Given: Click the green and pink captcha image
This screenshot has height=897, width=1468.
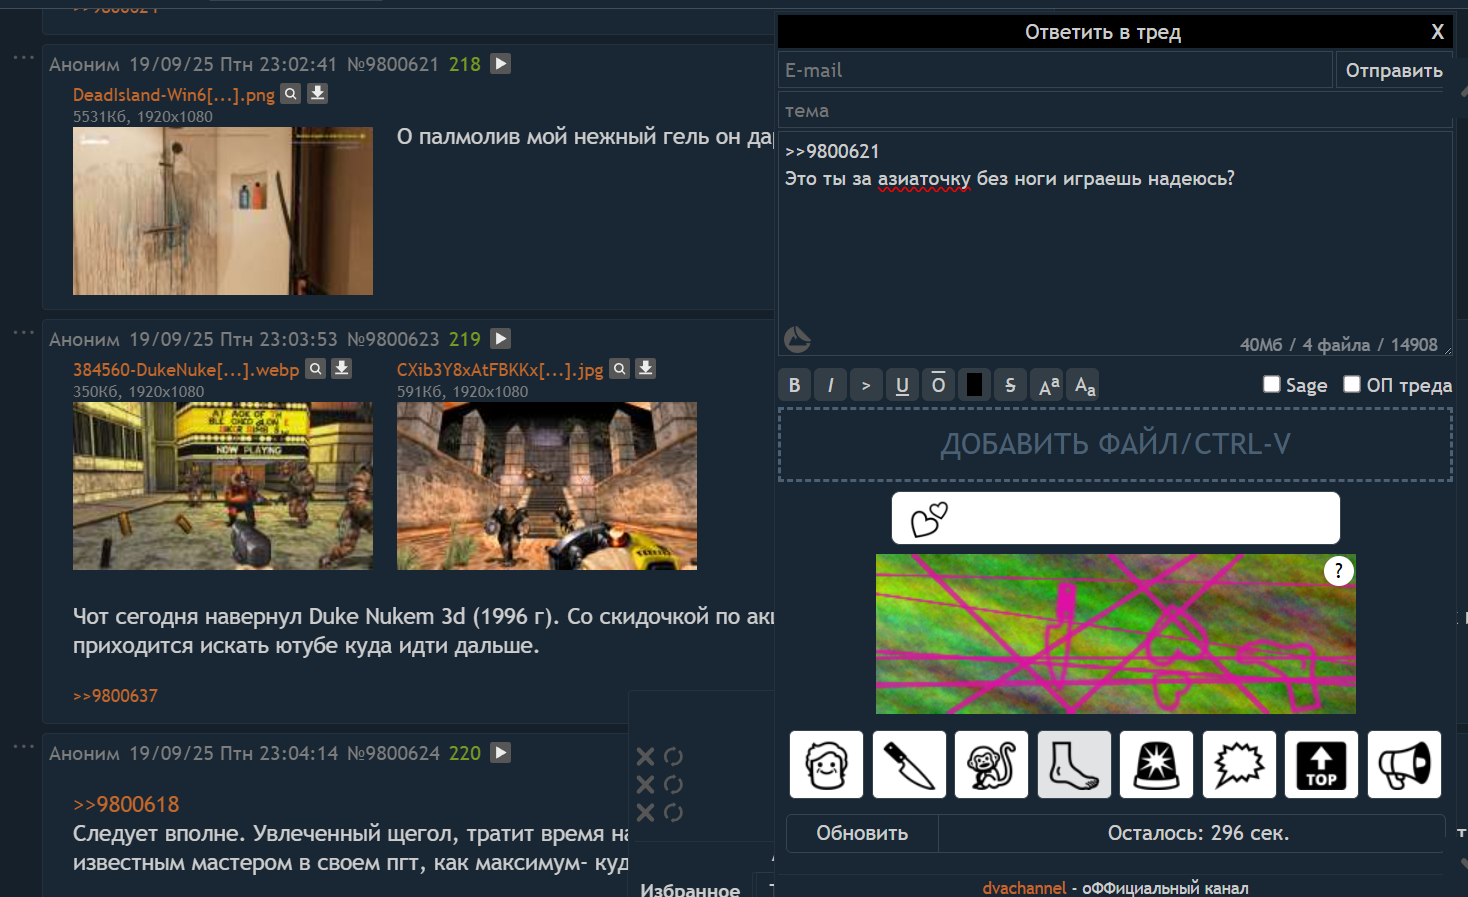Looking at the screenshot, I should 1116,634.
